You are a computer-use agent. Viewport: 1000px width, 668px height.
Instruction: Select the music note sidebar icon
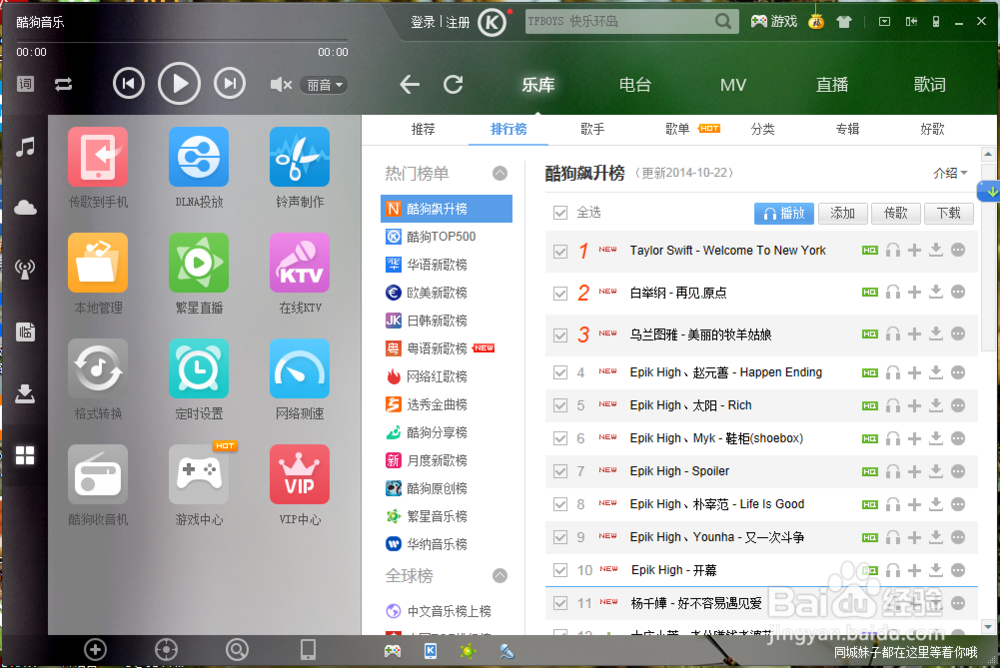[x=25, y=147]
